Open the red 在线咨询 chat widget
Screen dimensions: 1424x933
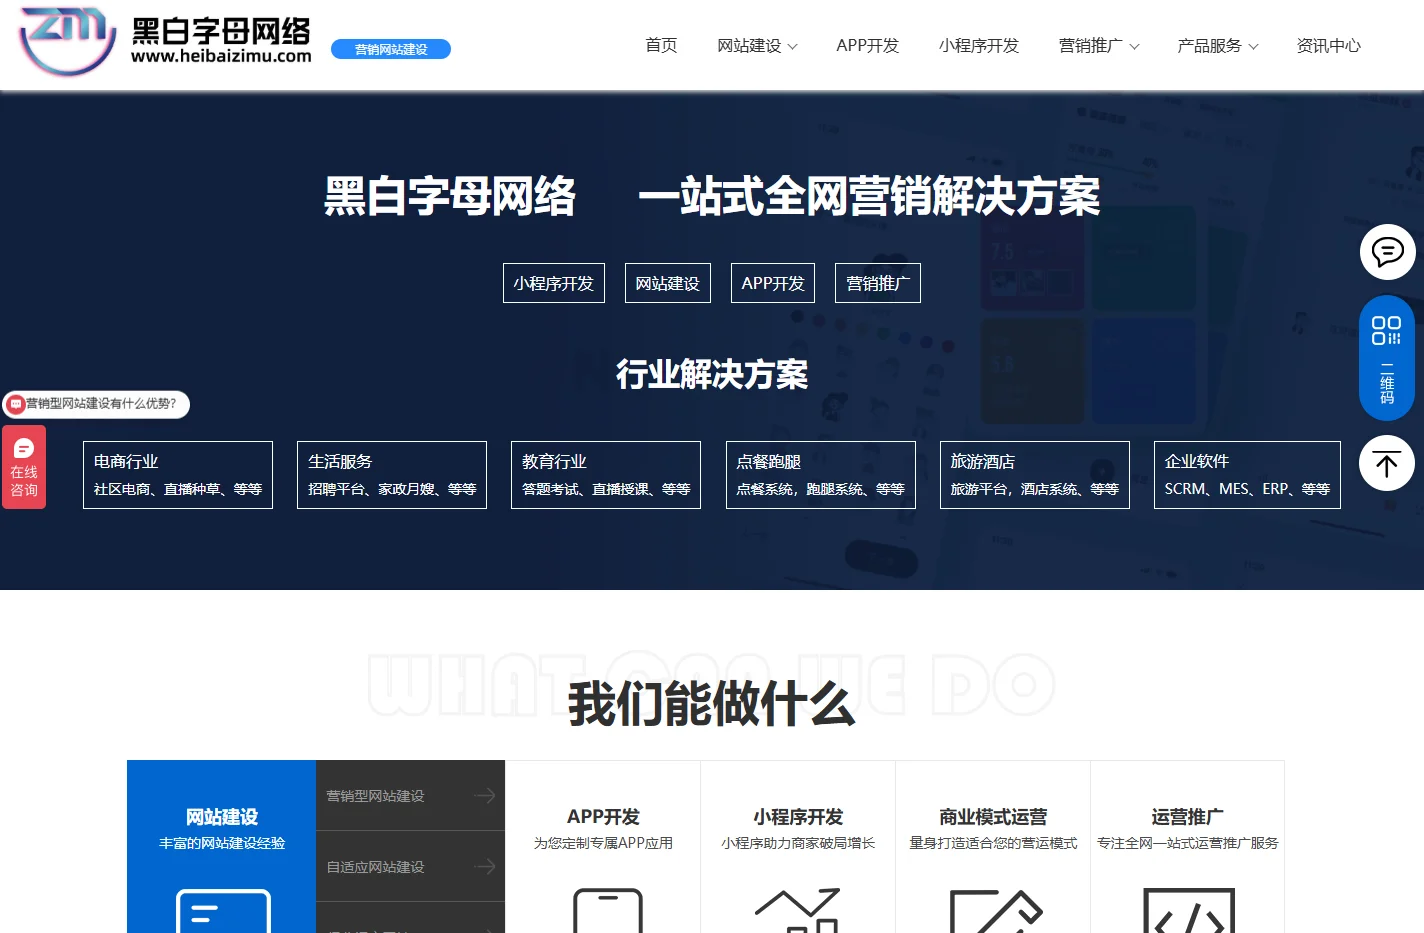tap(24, 467)
